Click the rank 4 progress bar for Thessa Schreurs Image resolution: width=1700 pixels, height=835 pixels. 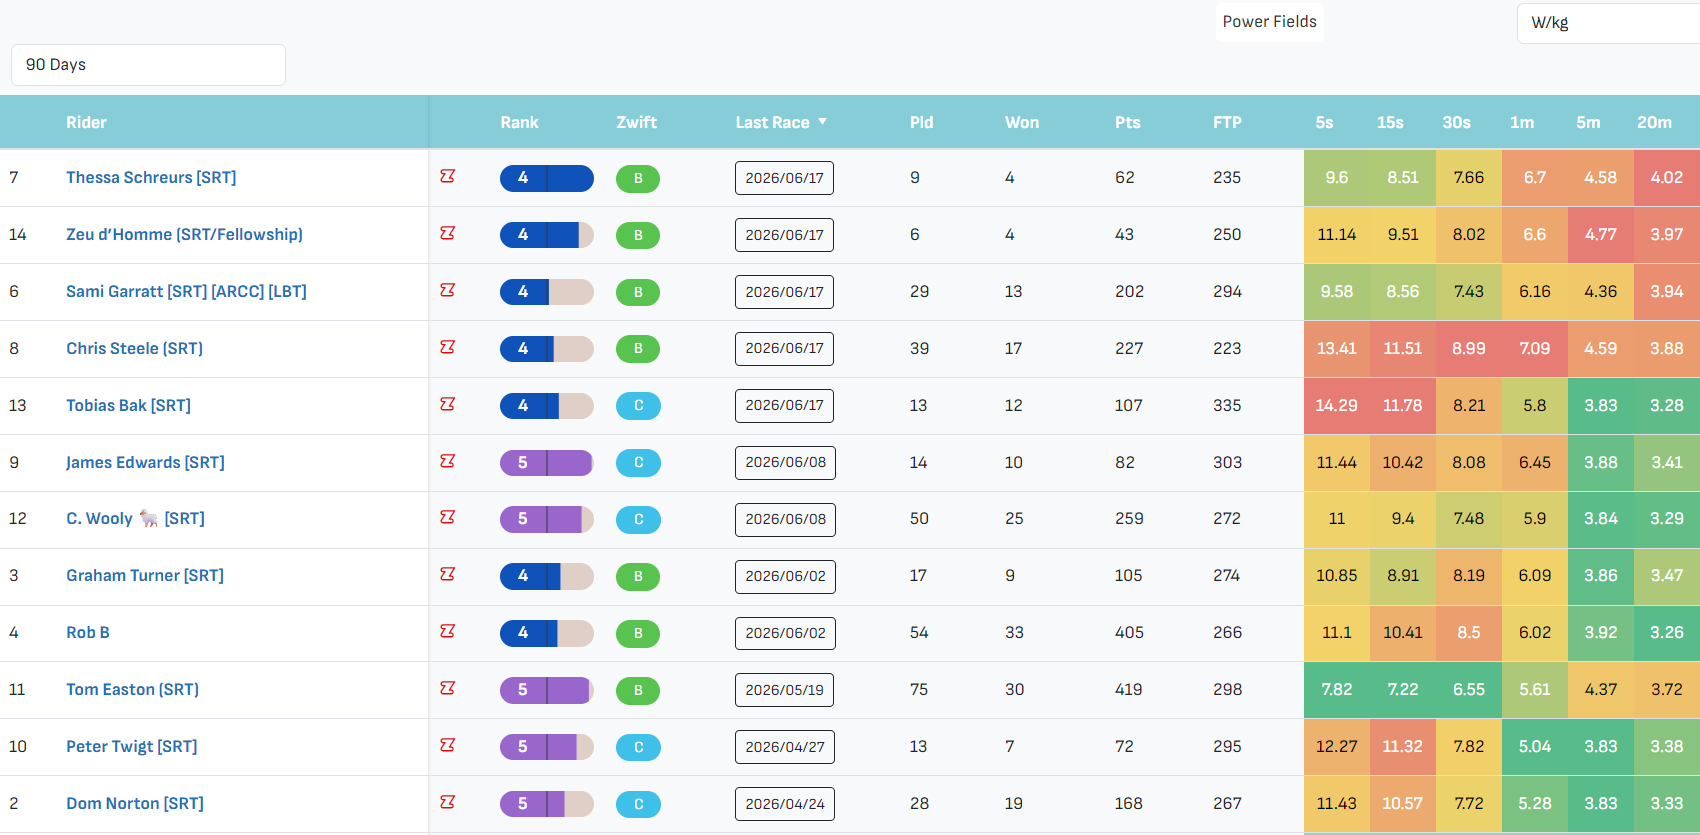pos(547,178)
